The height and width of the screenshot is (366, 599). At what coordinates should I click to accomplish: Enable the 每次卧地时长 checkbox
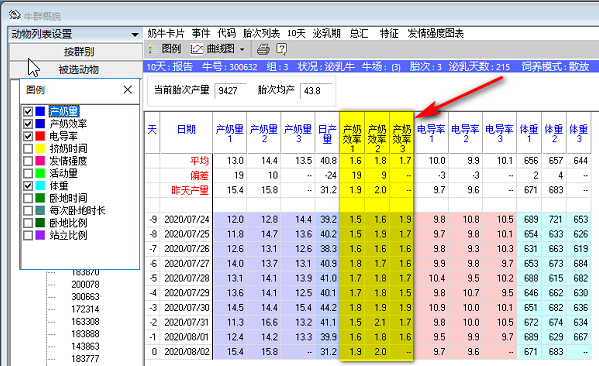click(28, 211)
